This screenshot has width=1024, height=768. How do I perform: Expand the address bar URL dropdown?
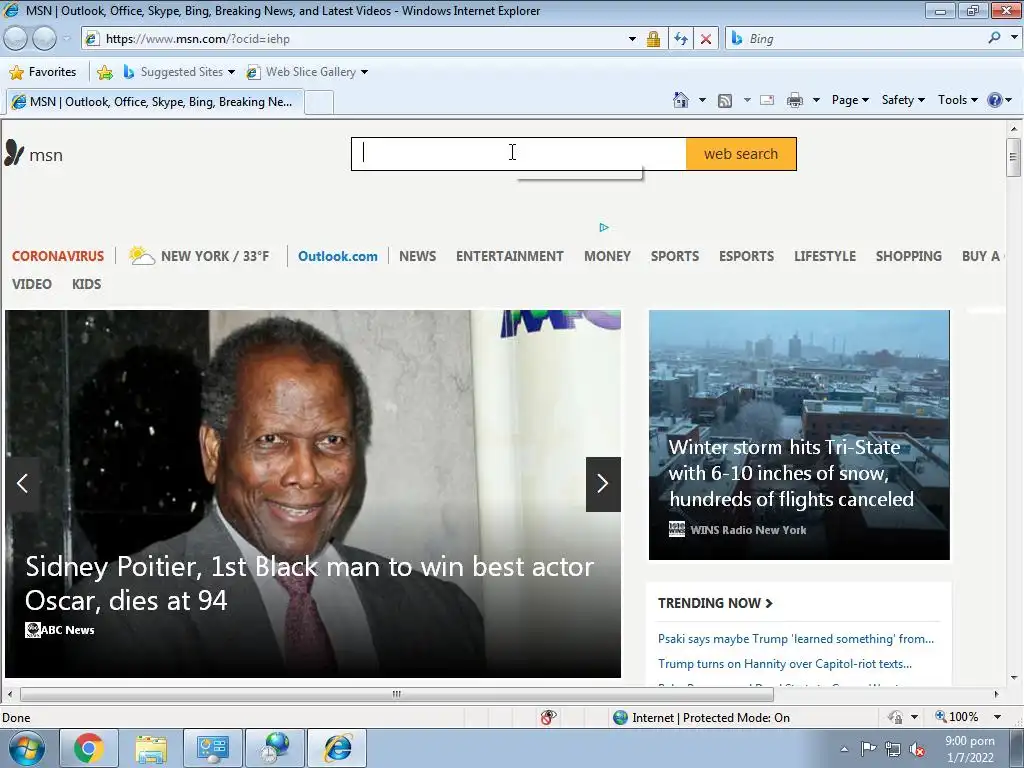[x=632, y=39]
